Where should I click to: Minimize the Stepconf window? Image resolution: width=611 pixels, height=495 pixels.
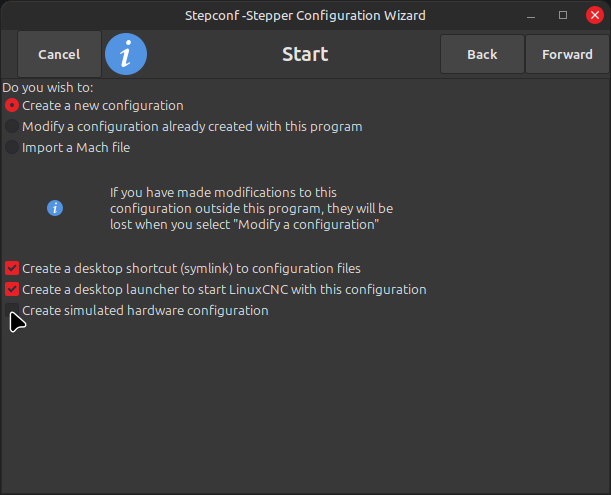point(531,16)
